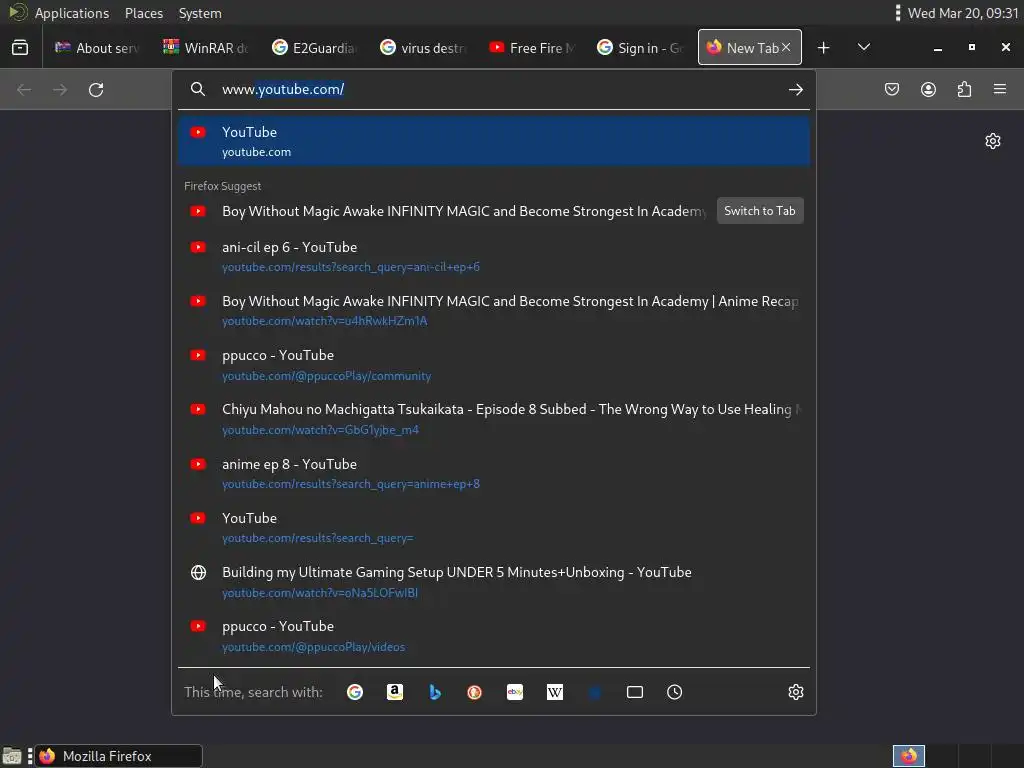
Task: Open Firefox View from the tab bar
Action: click(x=20, y=48)
